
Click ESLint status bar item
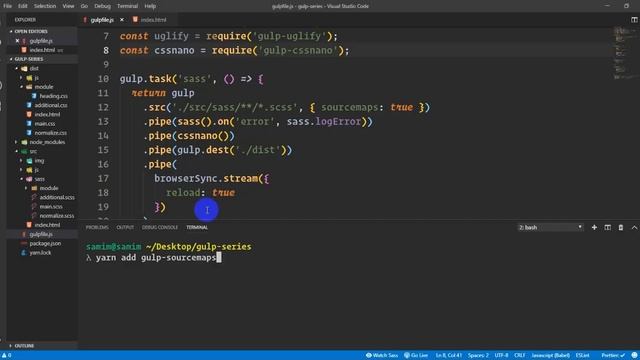tap(582, 356)
